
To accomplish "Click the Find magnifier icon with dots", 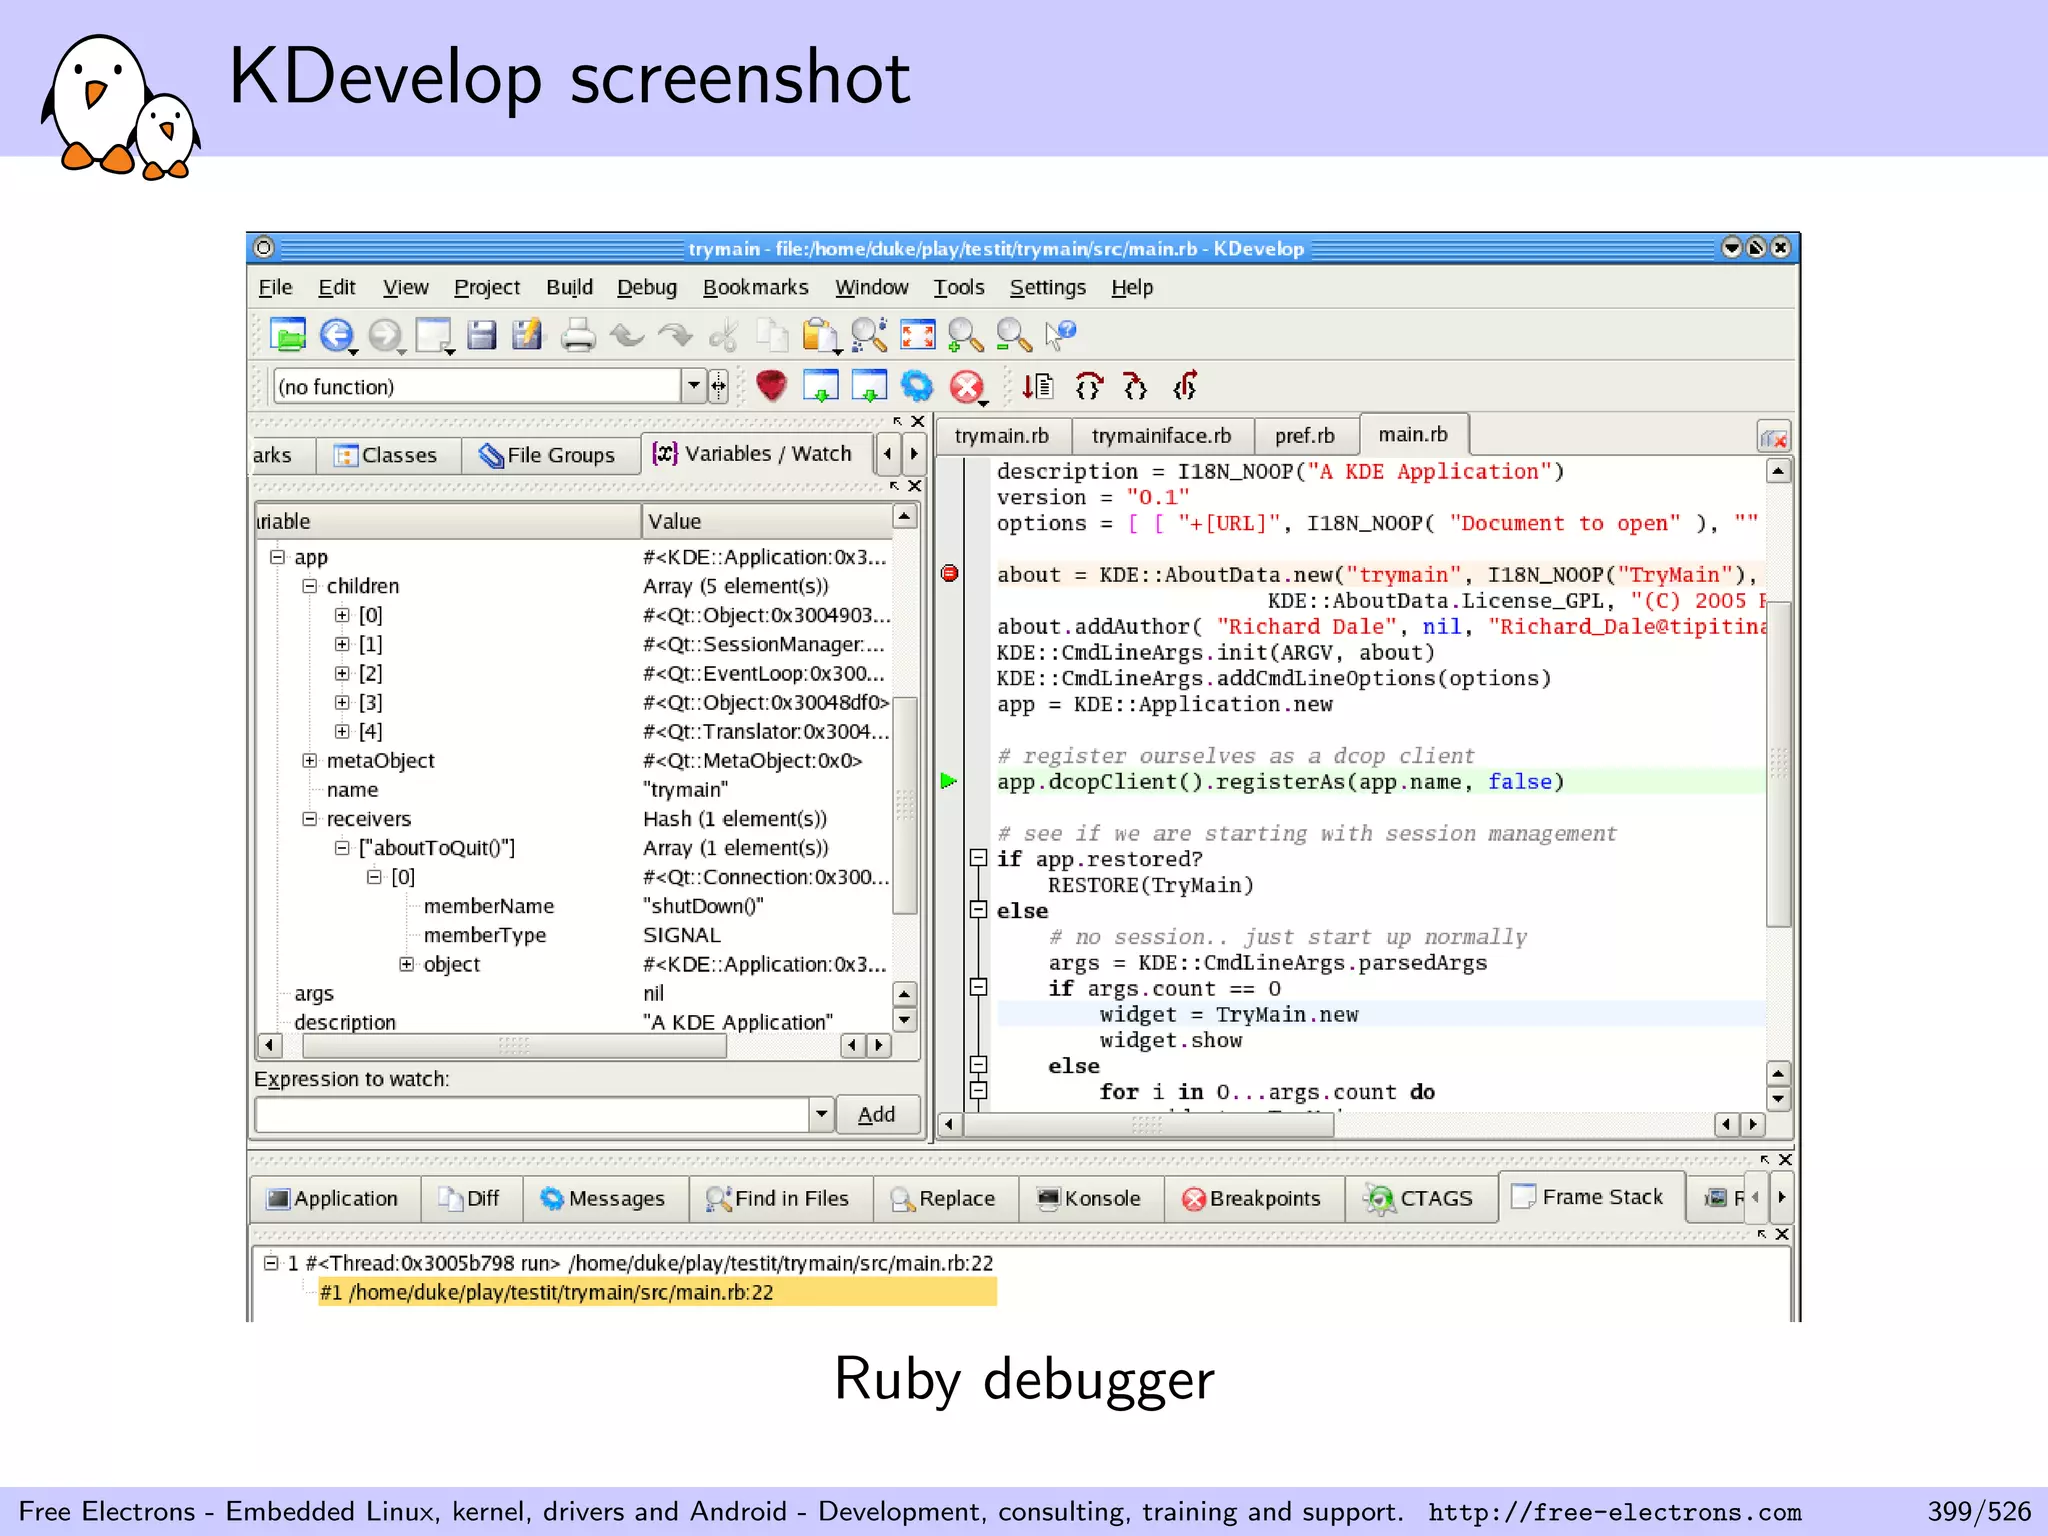I will coord(869,335).
